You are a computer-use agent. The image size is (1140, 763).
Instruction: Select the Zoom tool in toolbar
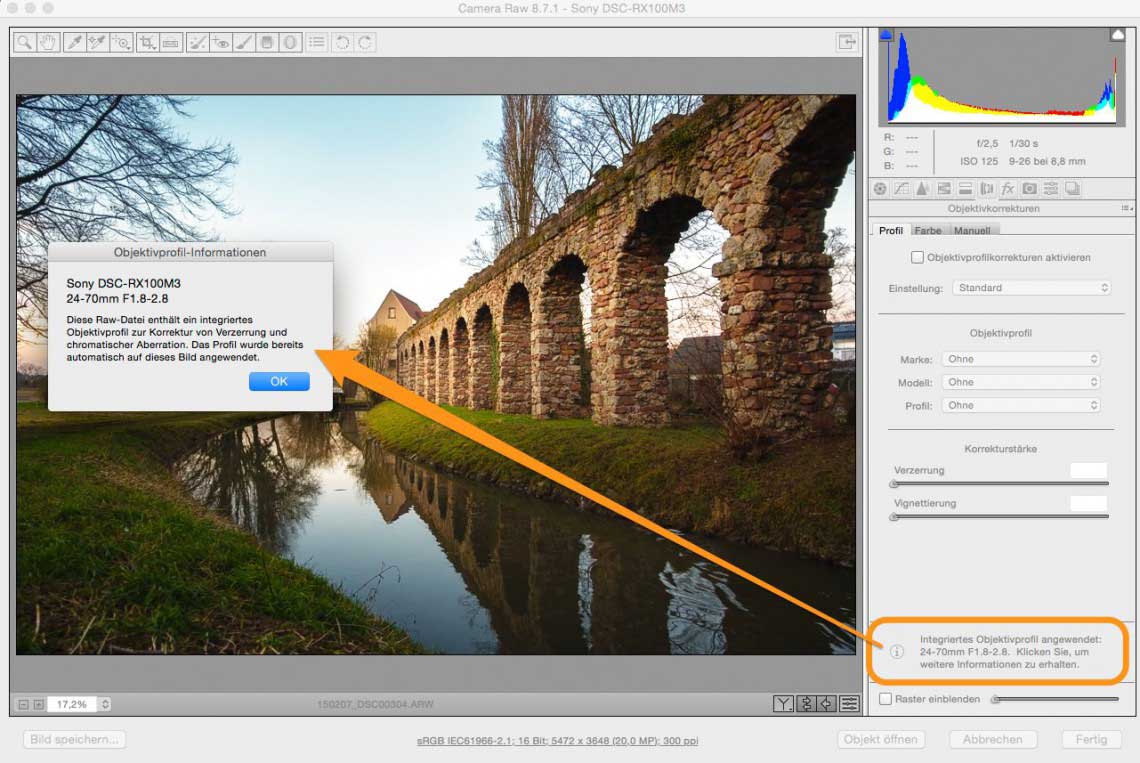[x=23, y=42]
